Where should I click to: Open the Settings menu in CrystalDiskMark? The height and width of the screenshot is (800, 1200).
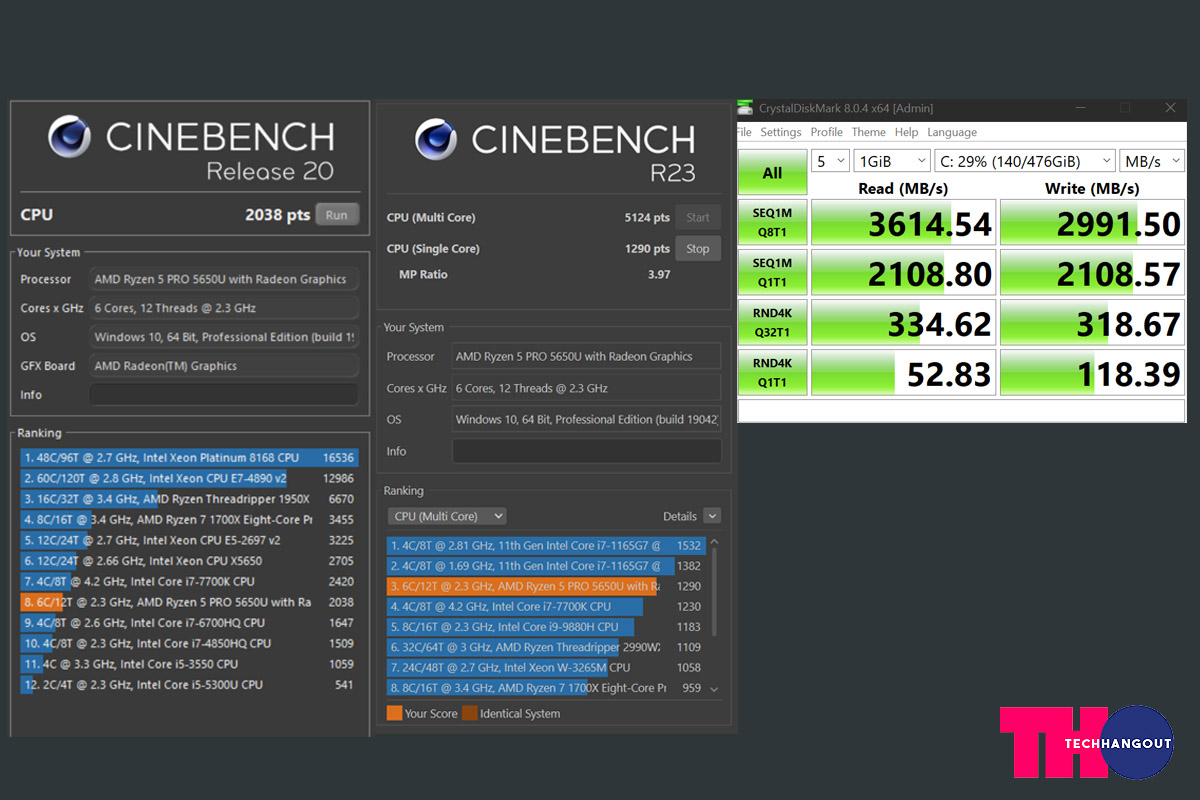coord(781,132)
